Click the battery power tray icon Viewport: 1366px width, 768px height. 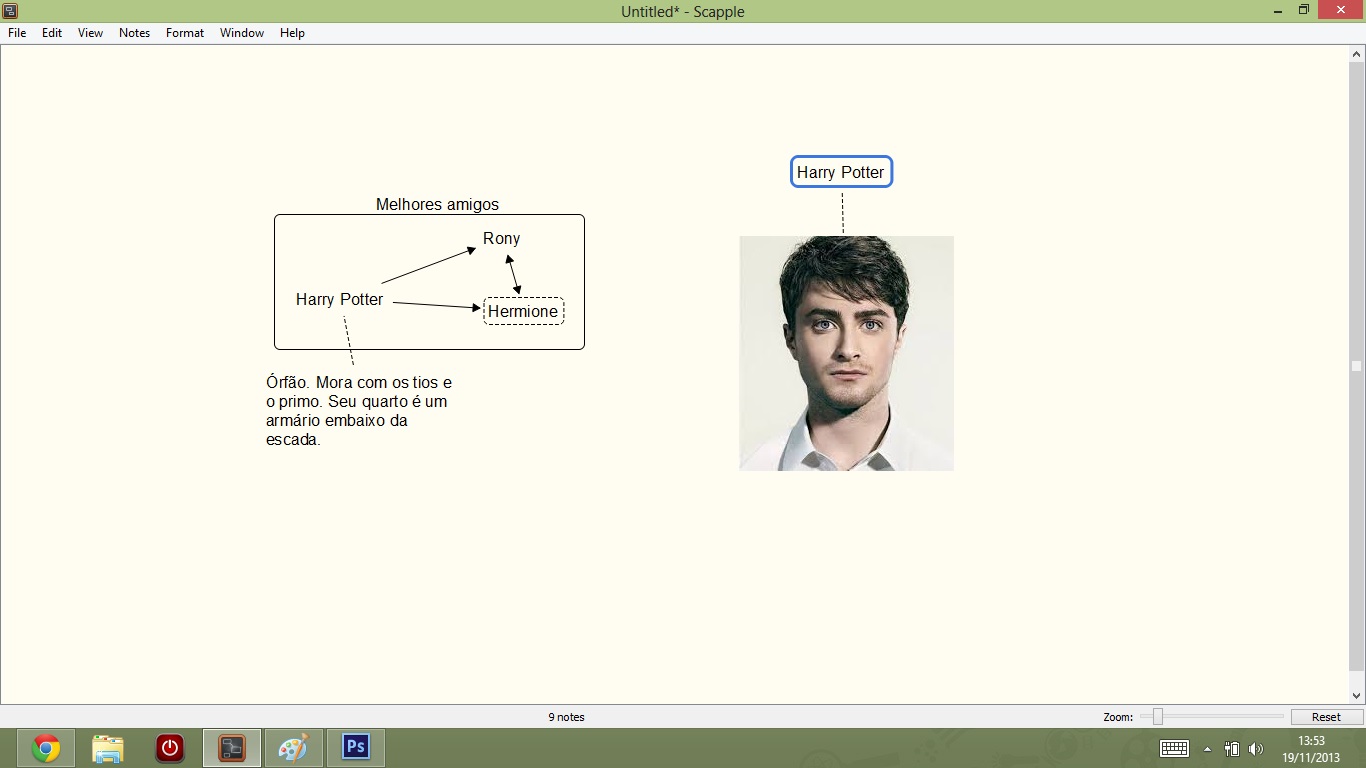[x=1232, y=749]
